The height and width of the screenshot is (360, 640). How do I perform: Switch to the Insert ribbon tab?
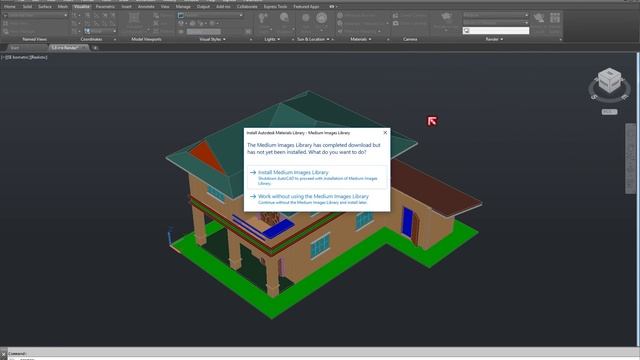127,7
